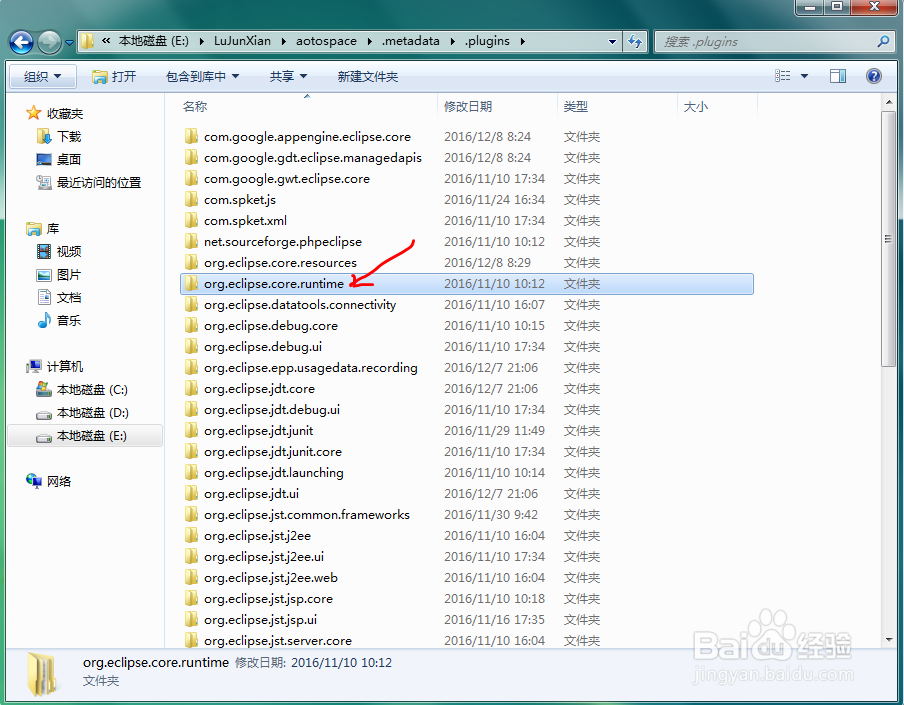Toggle the preview pane icon
Viewport: 904px width, 705px height.
[838, 76]
